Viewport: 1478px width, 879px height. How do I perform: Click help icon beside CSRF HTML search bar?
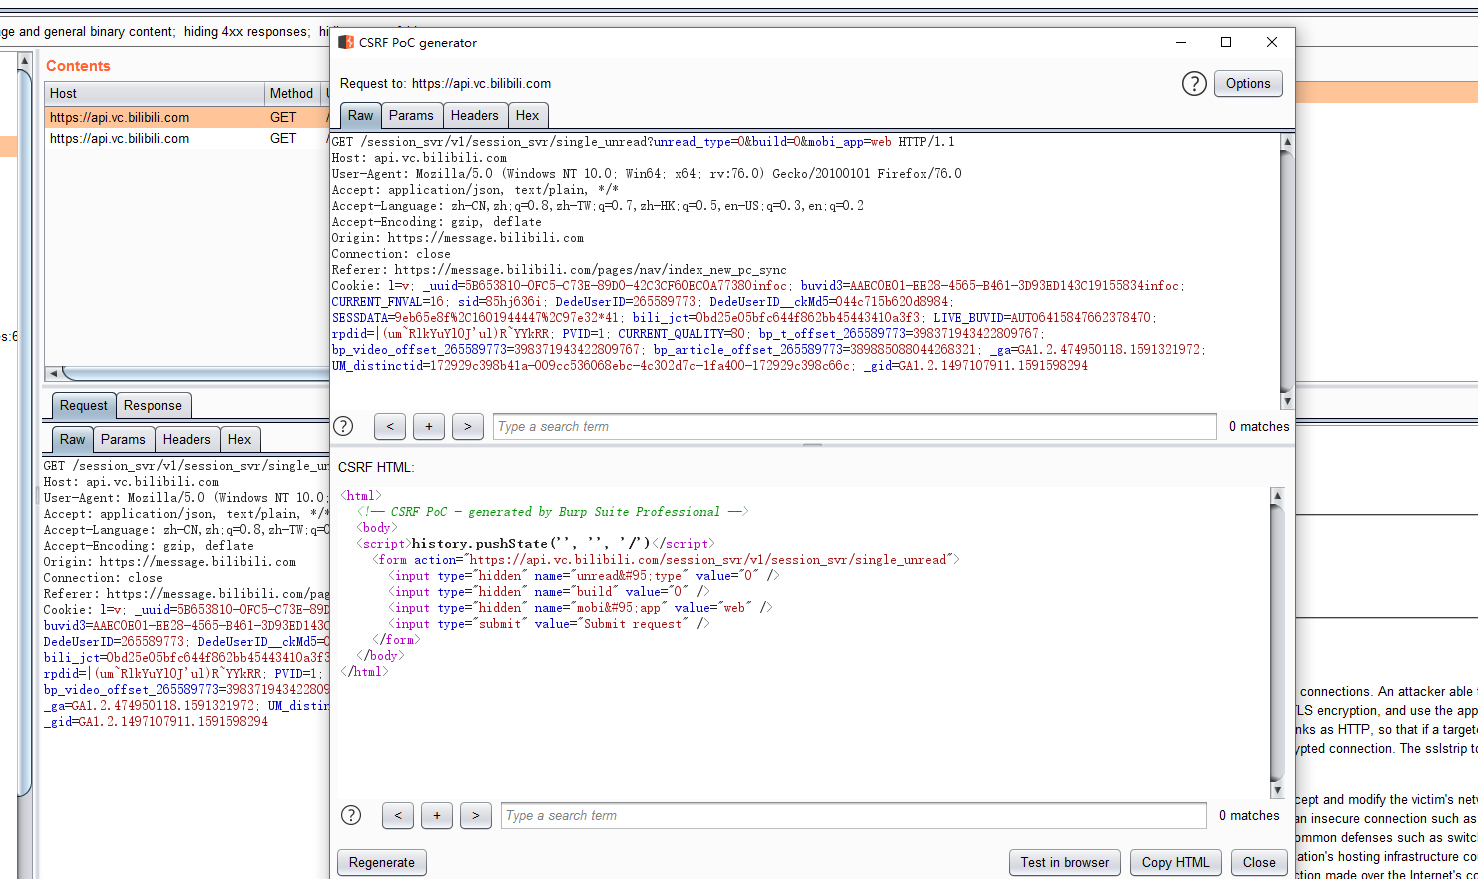click(351, 815)
